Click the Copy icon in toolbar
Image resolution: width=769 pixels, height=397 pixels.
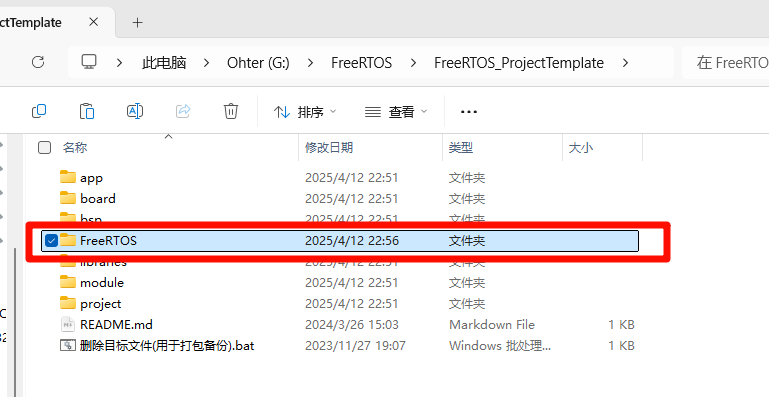coord(39,111)
